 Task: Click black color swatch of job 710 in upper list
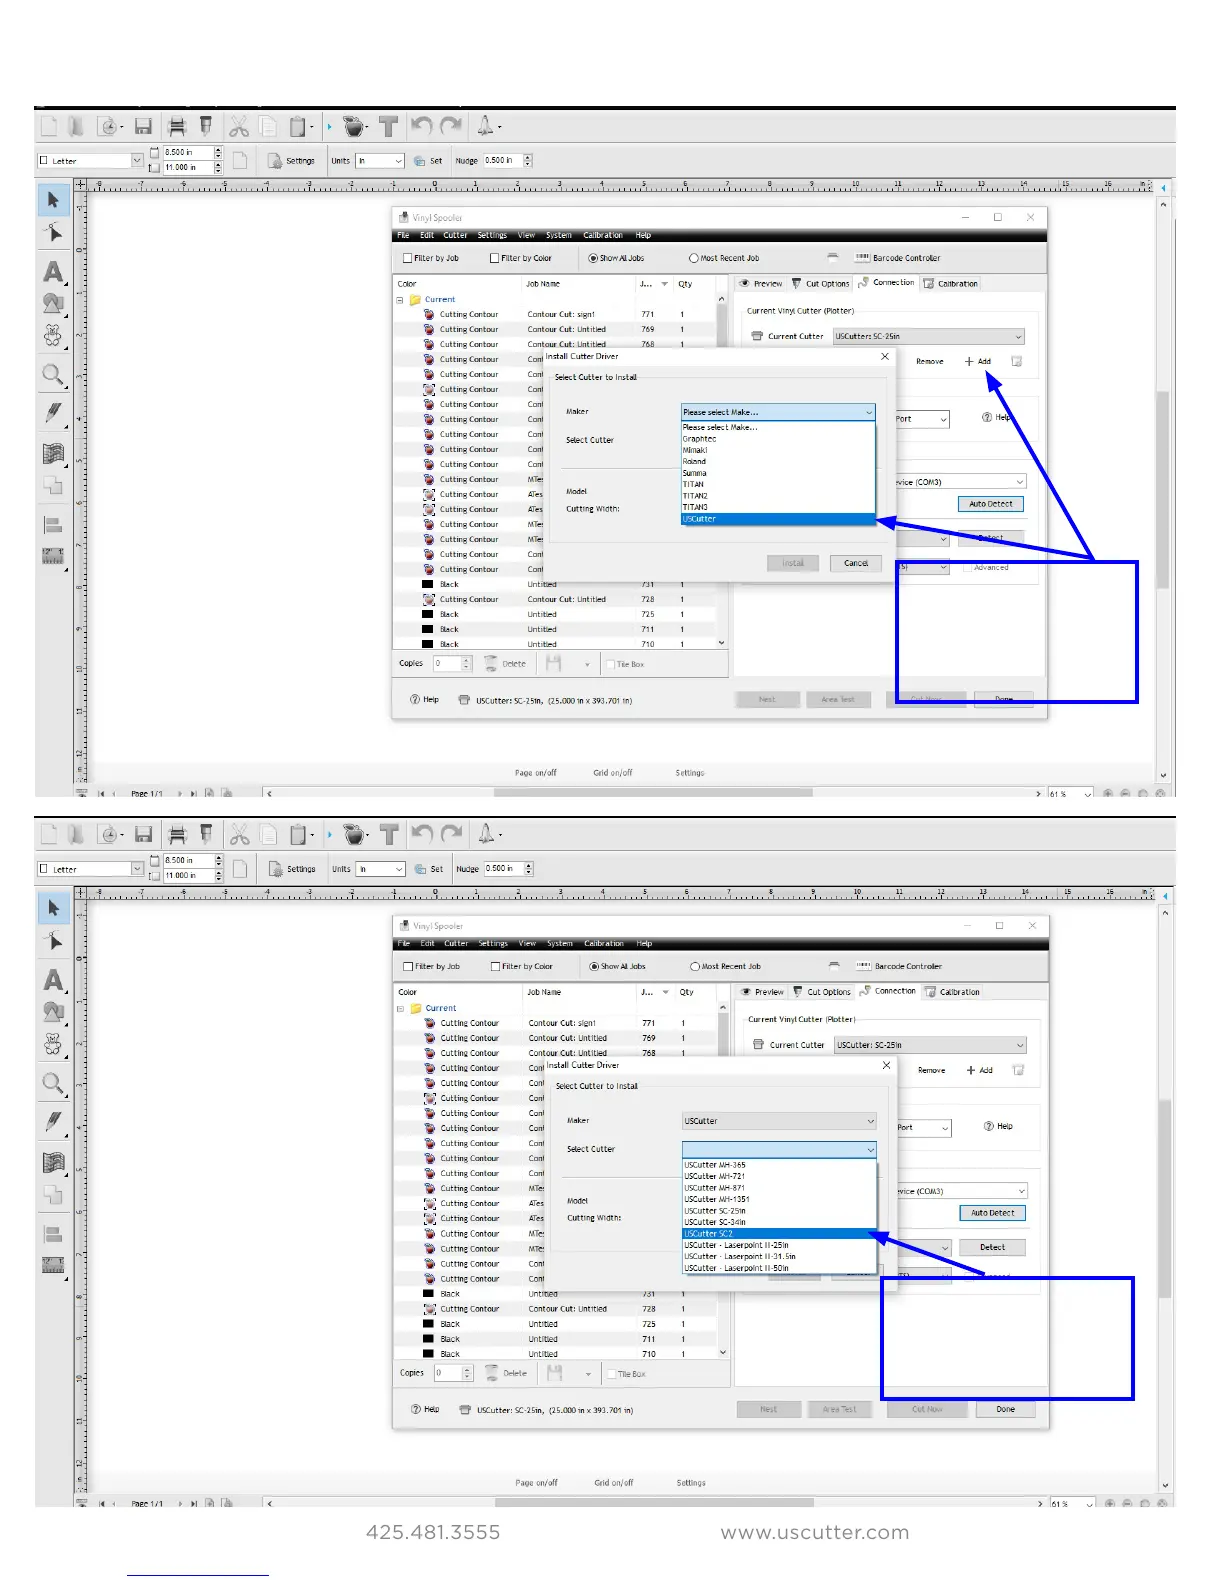(428, 644)
